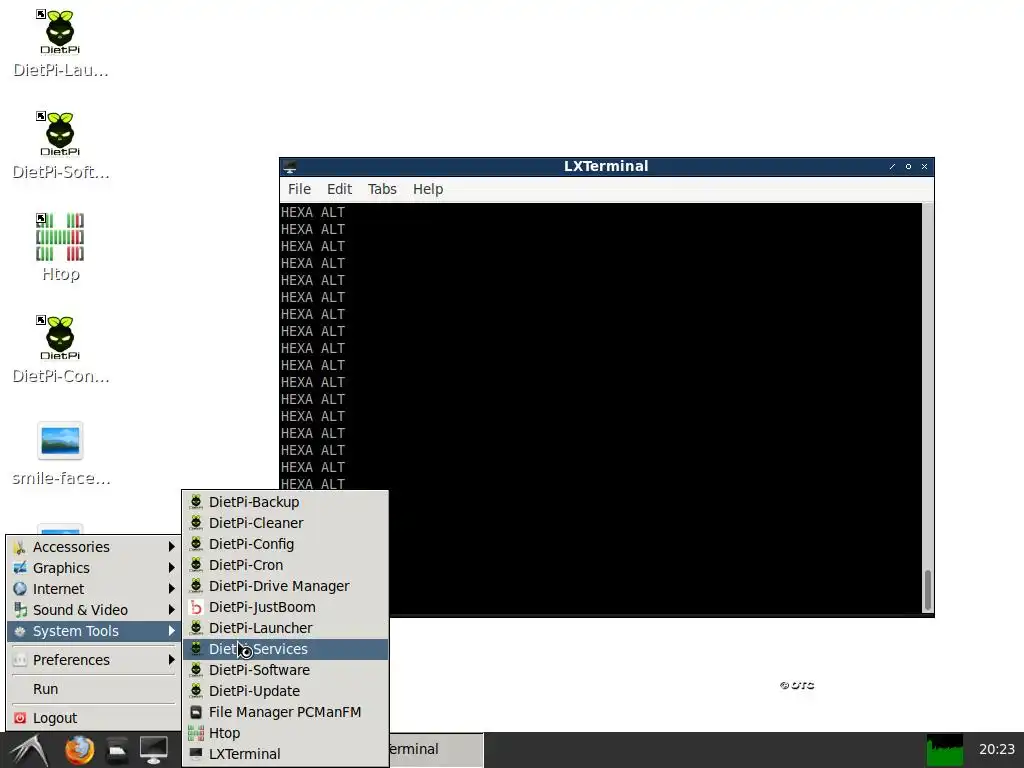The height and width of the screenshot is (768, 1024).
Task: Open the Edit menu in LXTerminal
Action: coord(339,189)
